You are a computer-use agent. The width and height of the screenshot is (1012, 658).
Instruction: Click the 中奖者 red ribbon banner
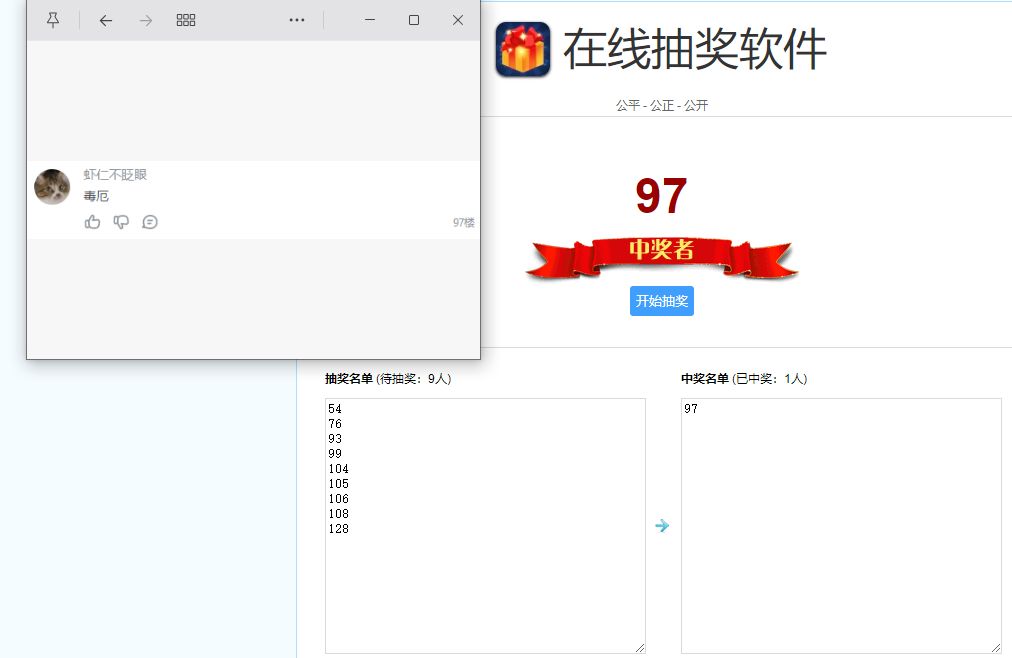pos(662,257)
